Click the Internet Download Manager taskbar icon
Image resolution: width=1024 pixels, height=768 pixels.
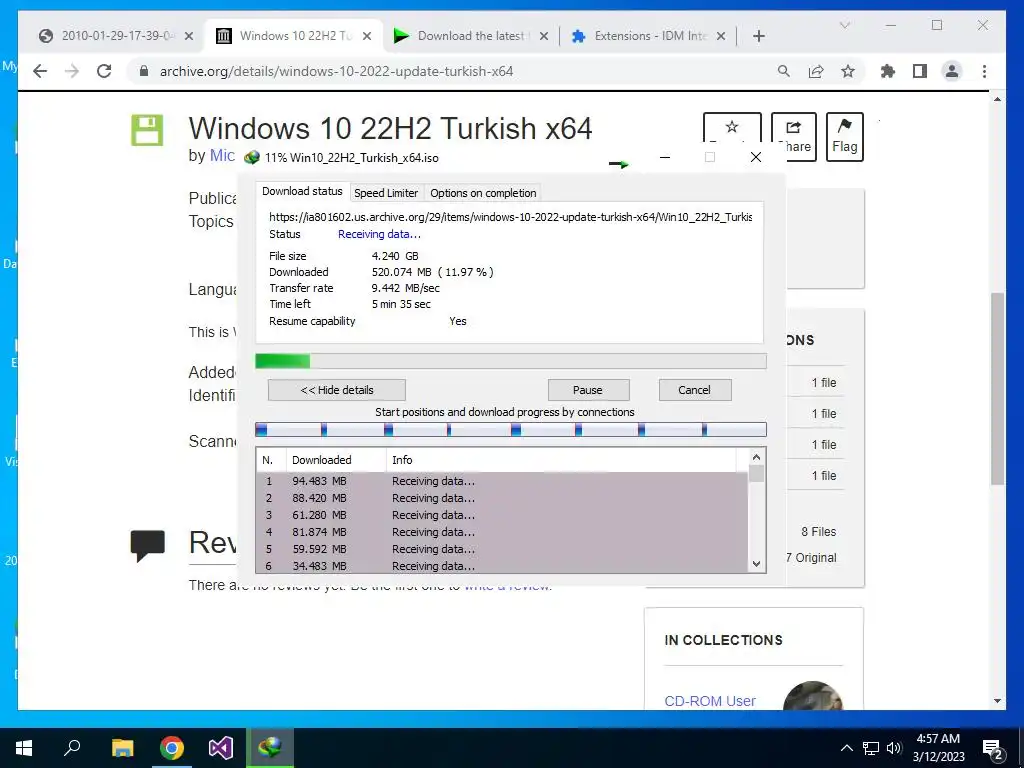(x=270, y=748)
